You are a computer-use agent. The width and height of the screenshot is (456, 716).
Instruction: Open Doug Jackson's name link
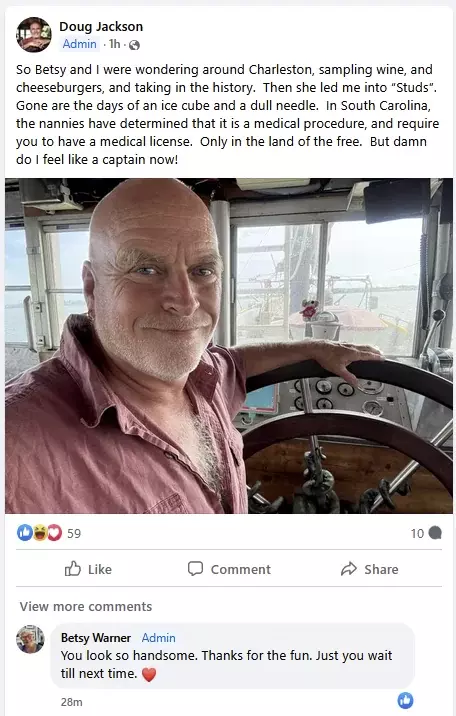101,26
